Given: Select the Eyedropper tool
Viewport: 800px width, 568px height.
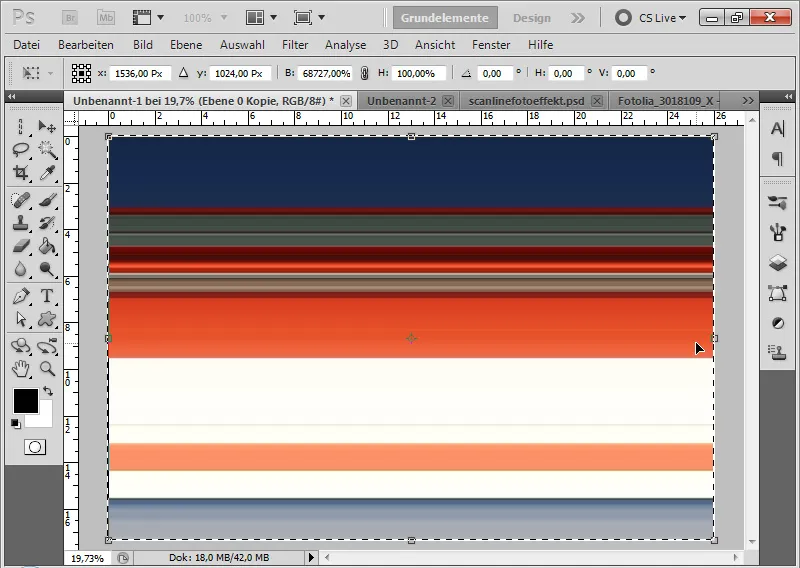Looking at the screenshot, I should (x=47, y=173).
